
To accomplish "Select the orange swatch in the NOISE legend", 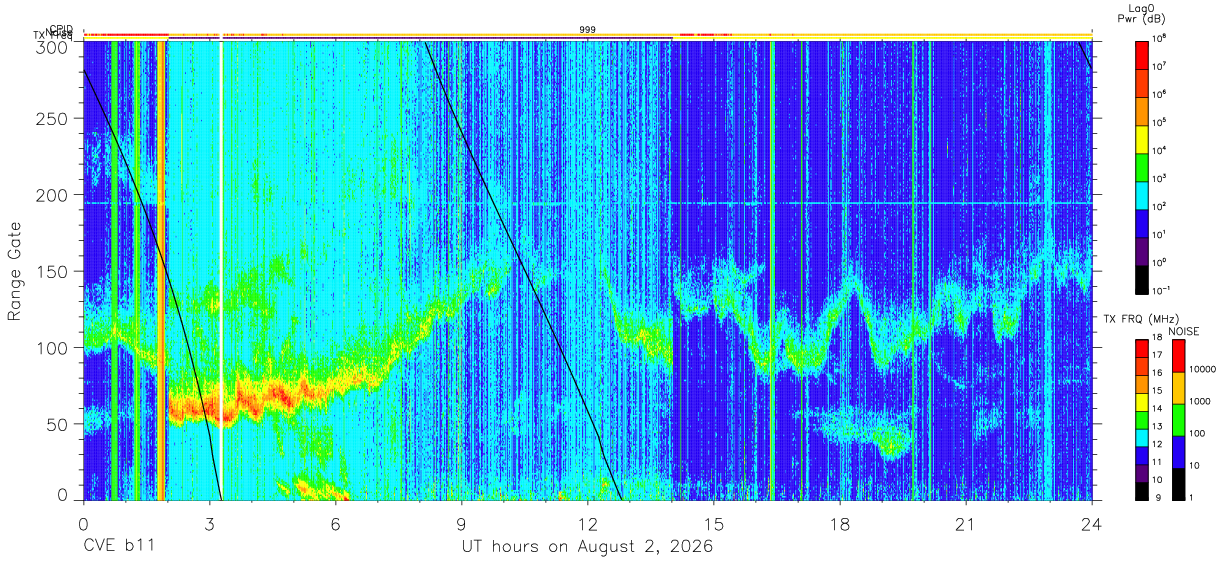I will point(1179,386).
